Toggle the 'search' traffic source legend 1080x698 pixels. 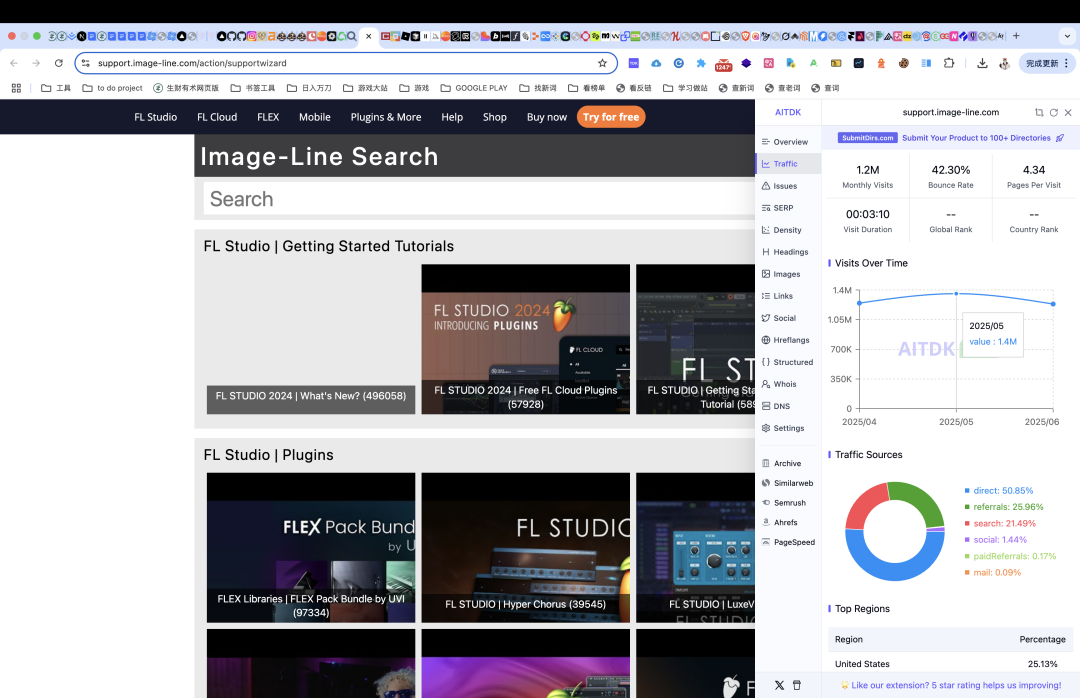pos(1000,524)
